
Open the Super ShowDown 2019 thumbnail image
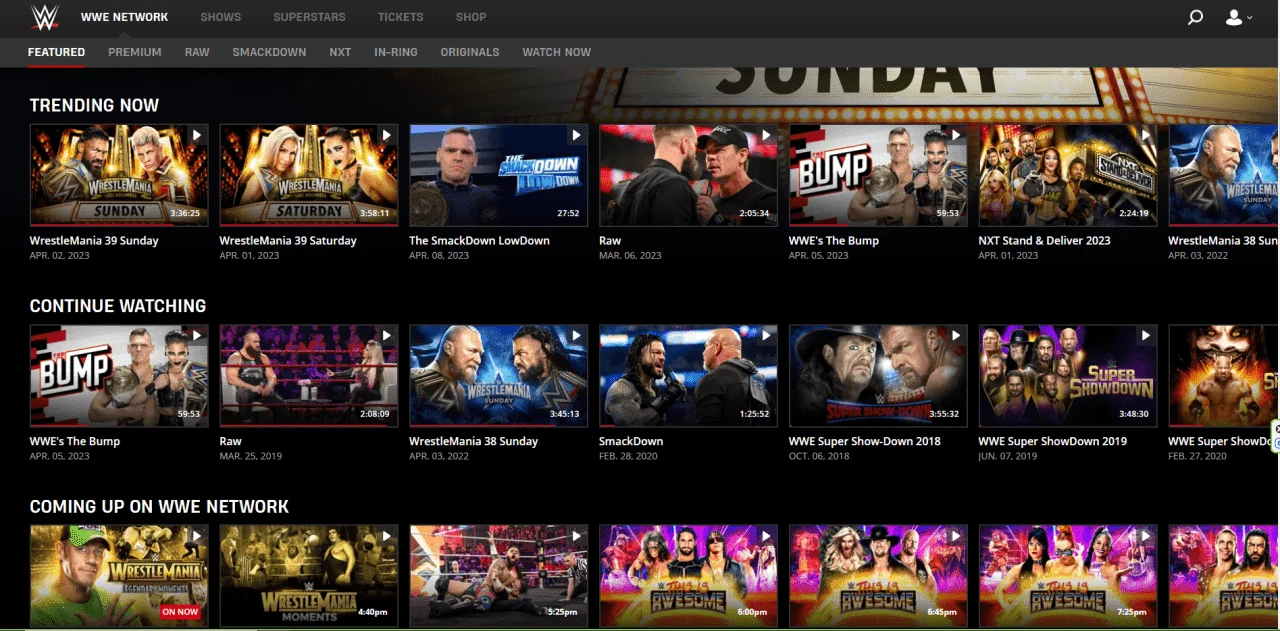coord(1068,377)
